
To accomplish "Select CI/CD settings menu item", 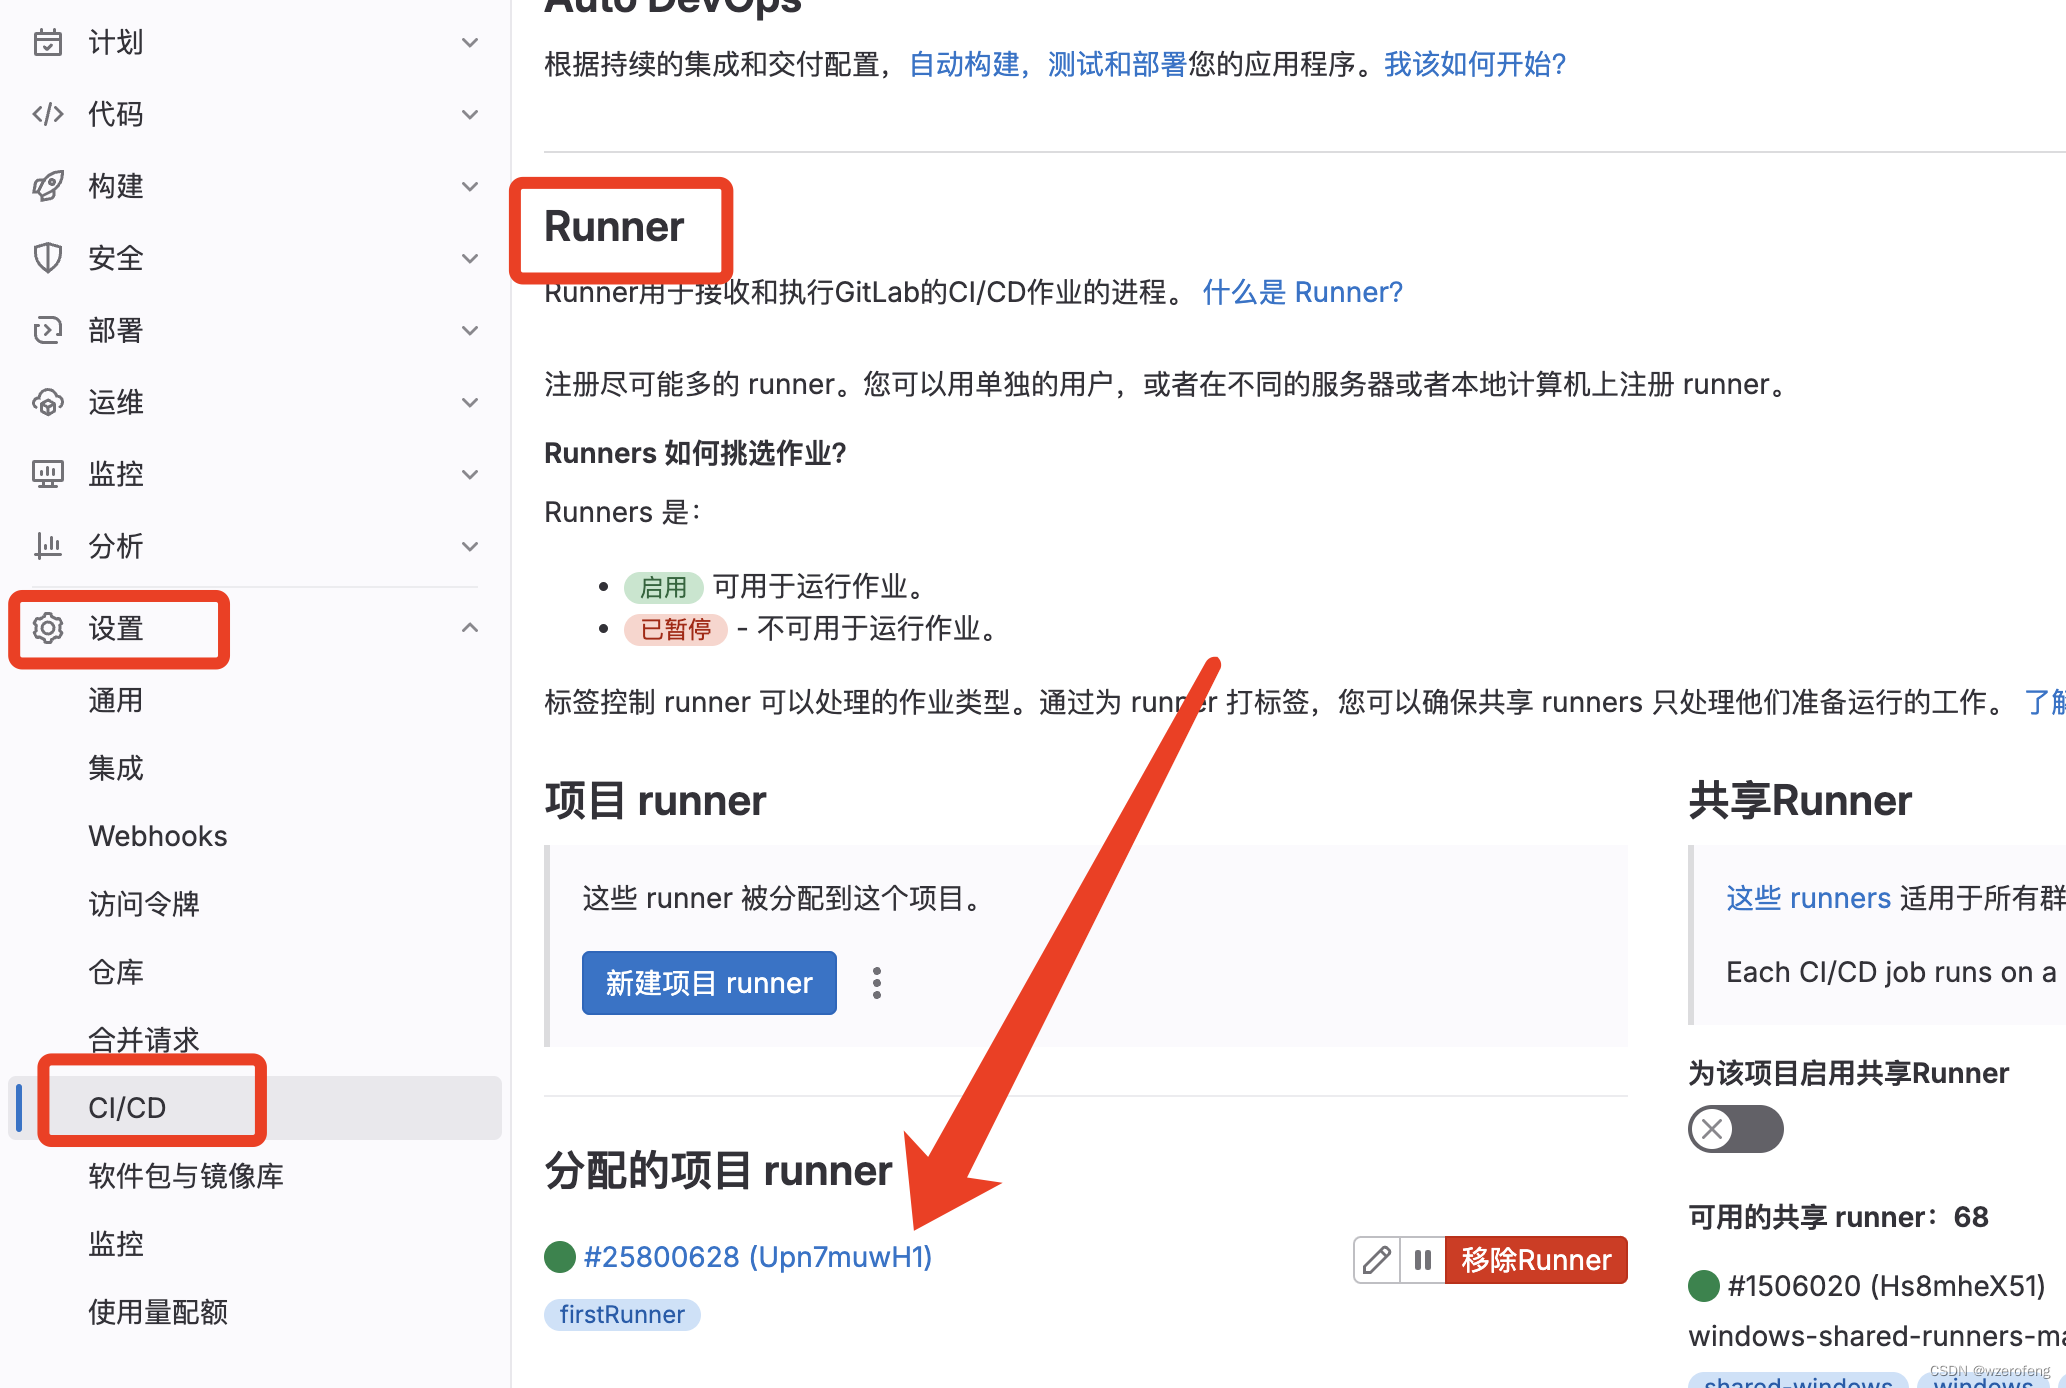I will [x=255, y=1108].
